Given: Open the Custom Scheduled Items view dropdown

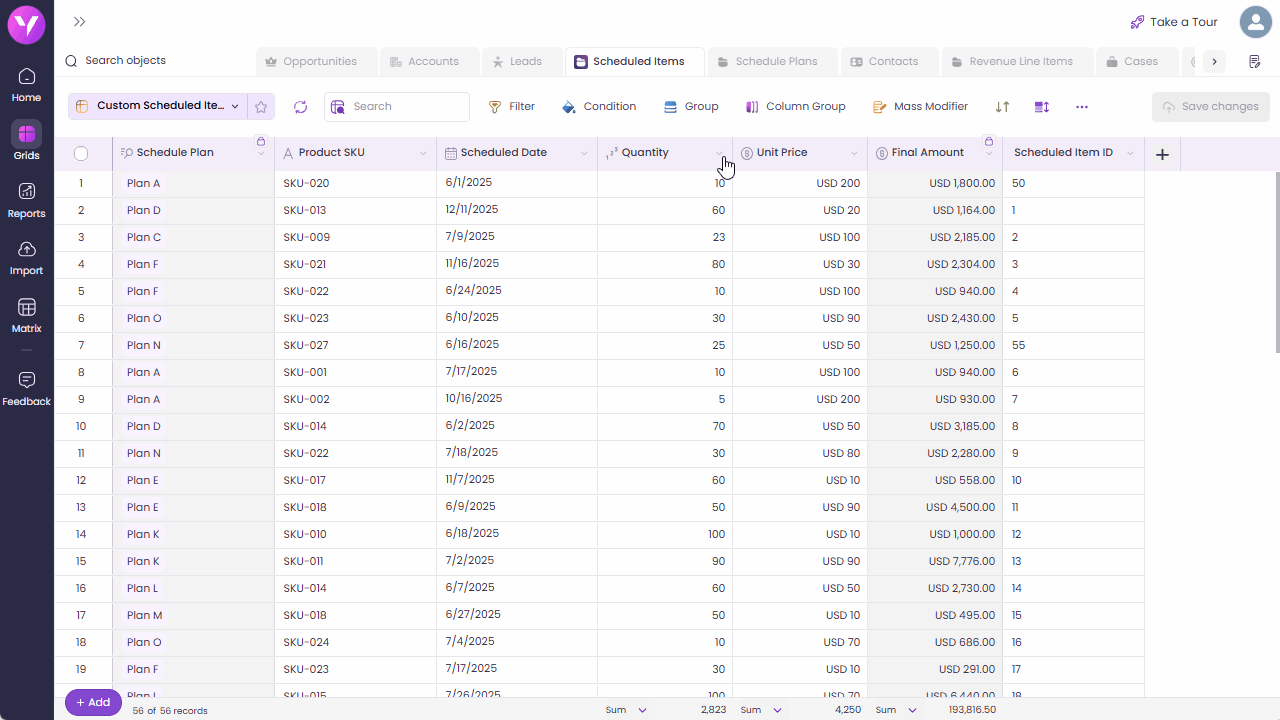Looking at the screenshot, I should click(x=158, y=106).
